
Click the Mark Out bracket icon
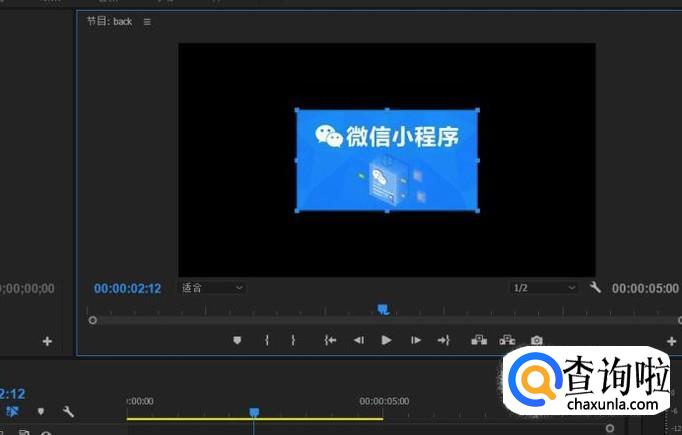pos(293,341)
